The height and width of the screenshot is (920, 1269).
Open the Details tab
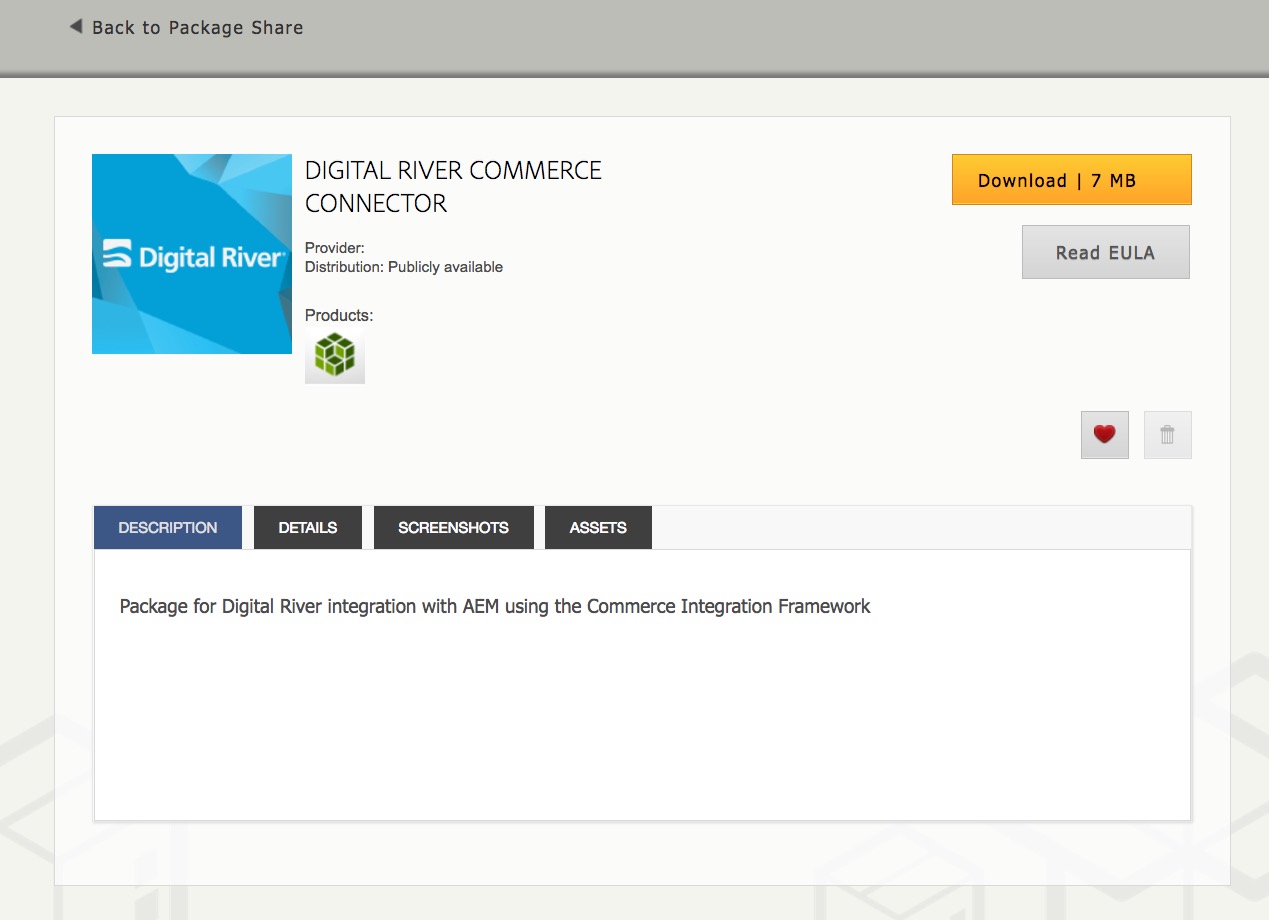tap(308, 527)
